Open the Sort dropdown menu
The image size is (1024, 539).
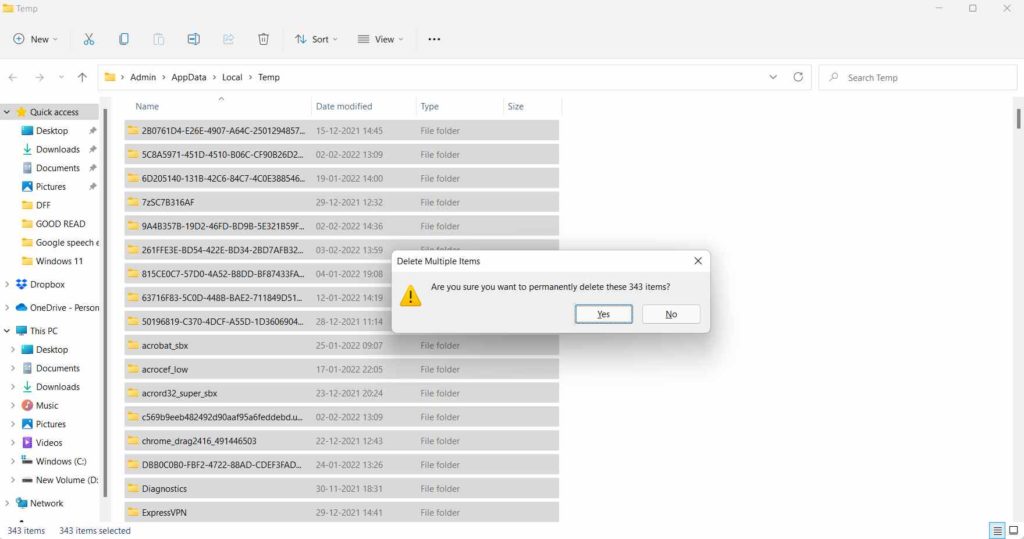[316, 39]
